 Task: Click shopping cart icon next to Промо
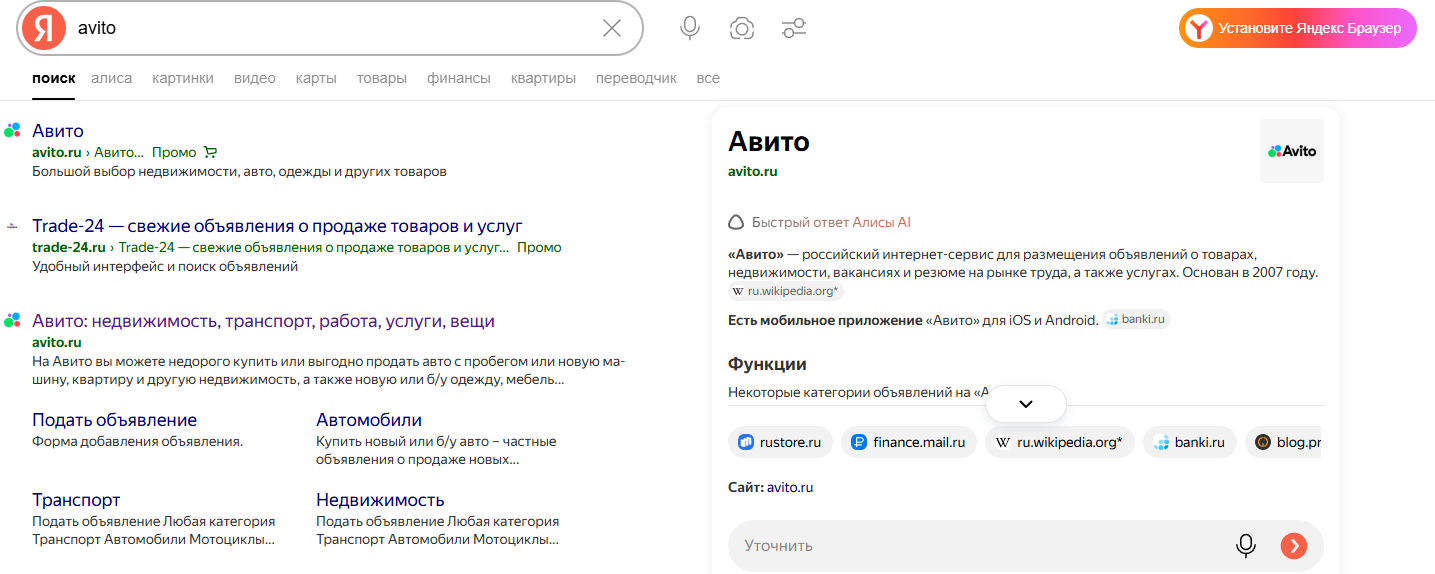pyautogui.click(x=210, y=152)
